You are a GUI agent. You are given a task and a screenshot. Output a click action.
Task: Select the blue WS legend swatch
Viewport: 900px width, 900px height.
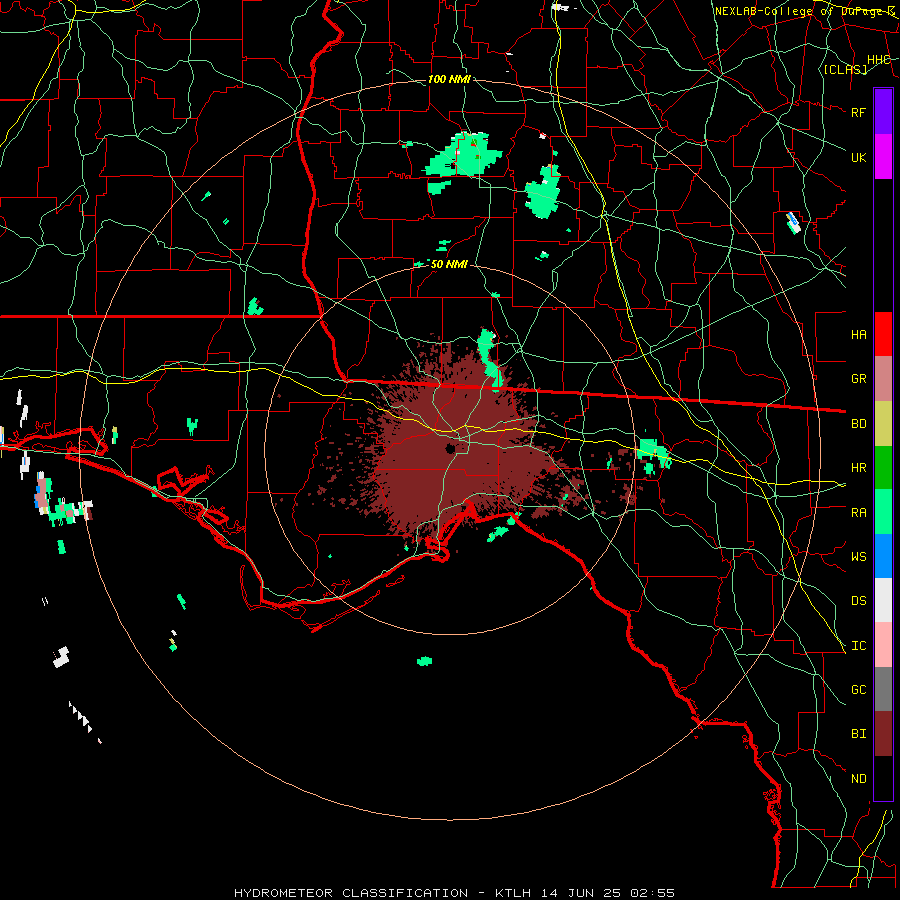pyautogui.click(x=883, y=556)
